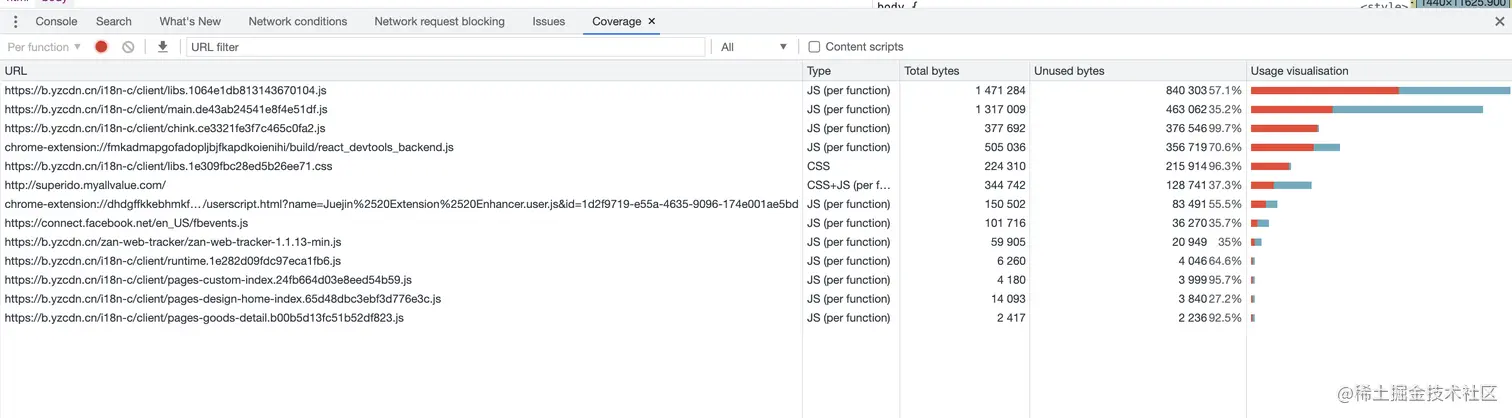The width and height of the screenshot is (1512, 418).
Task: Click unused bytes 83 491 55.5%
Action: 1207,204
